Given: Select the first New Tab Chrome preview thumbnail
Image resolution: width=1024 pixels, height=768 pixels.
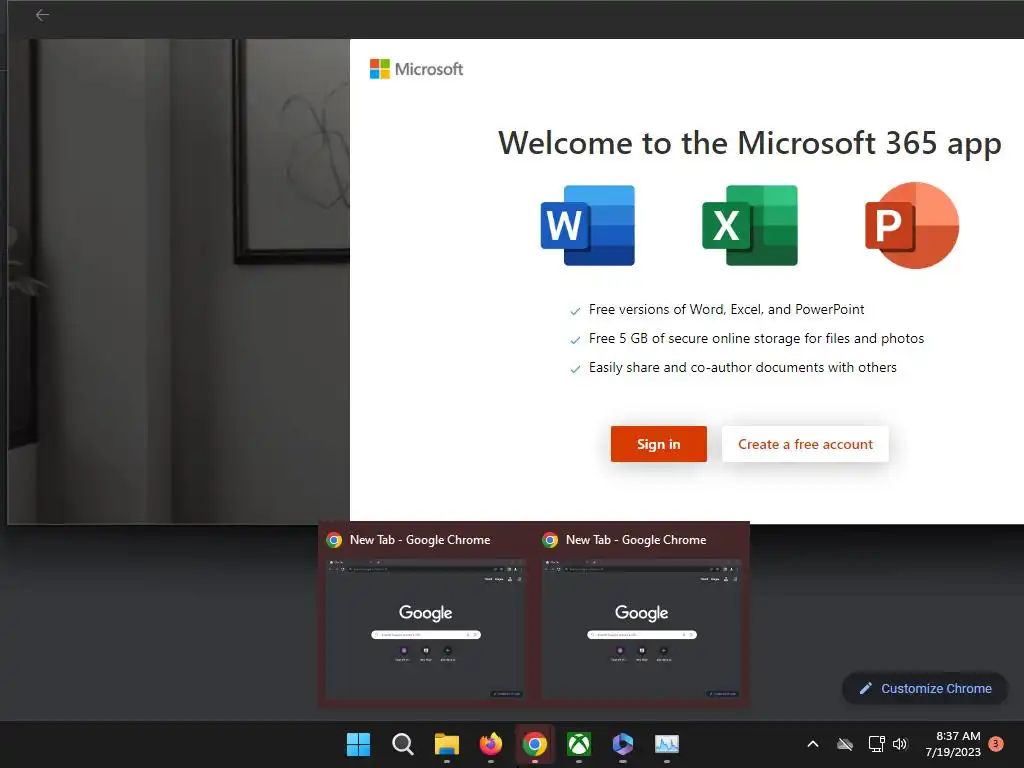Looking at the screenshot, I should point(426,630).
